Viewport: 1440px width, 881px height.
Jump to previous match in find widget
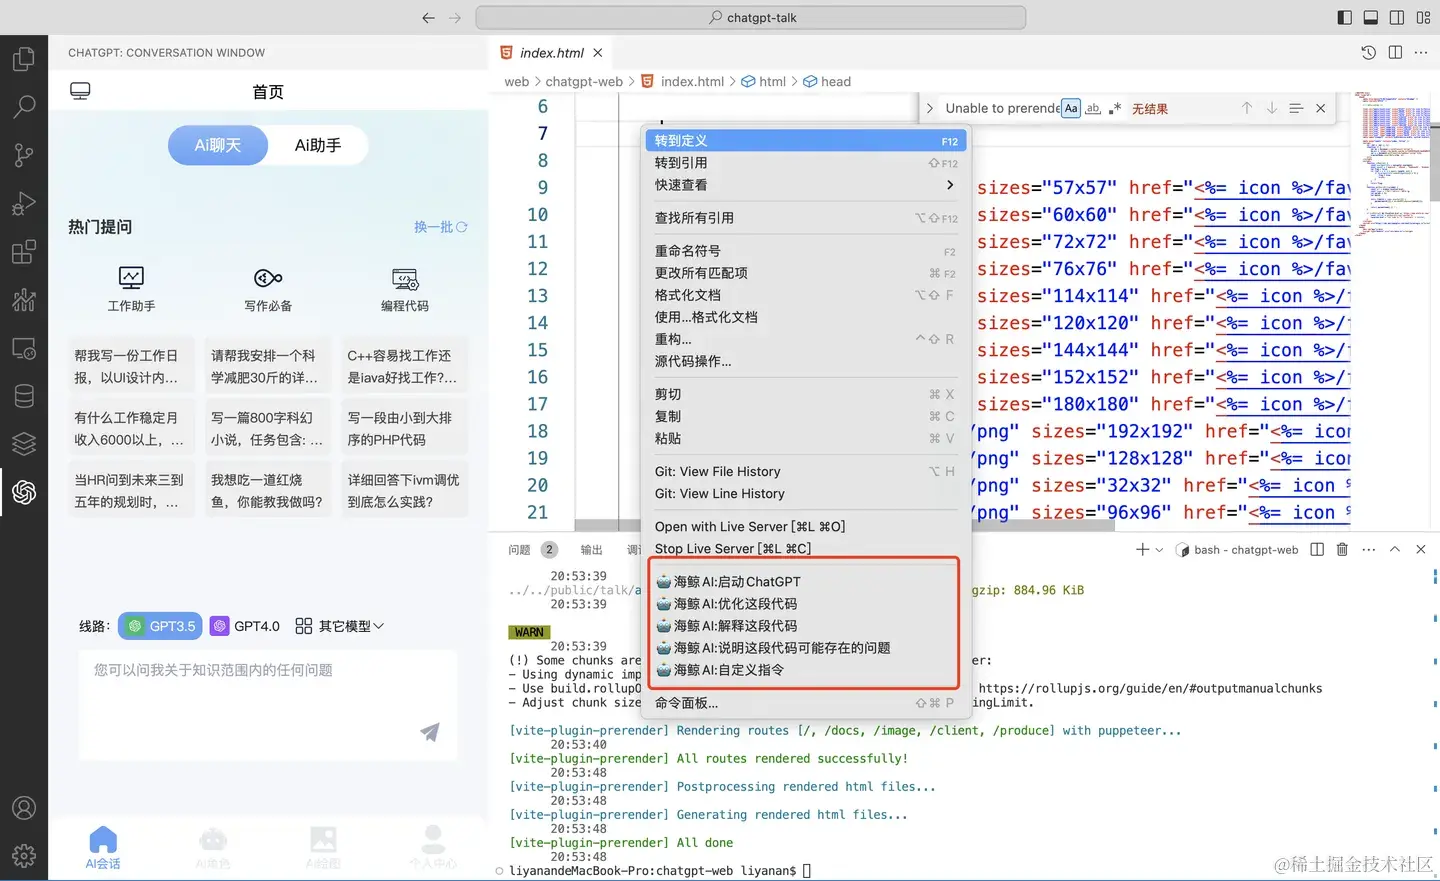click(x=1246, y=108)
